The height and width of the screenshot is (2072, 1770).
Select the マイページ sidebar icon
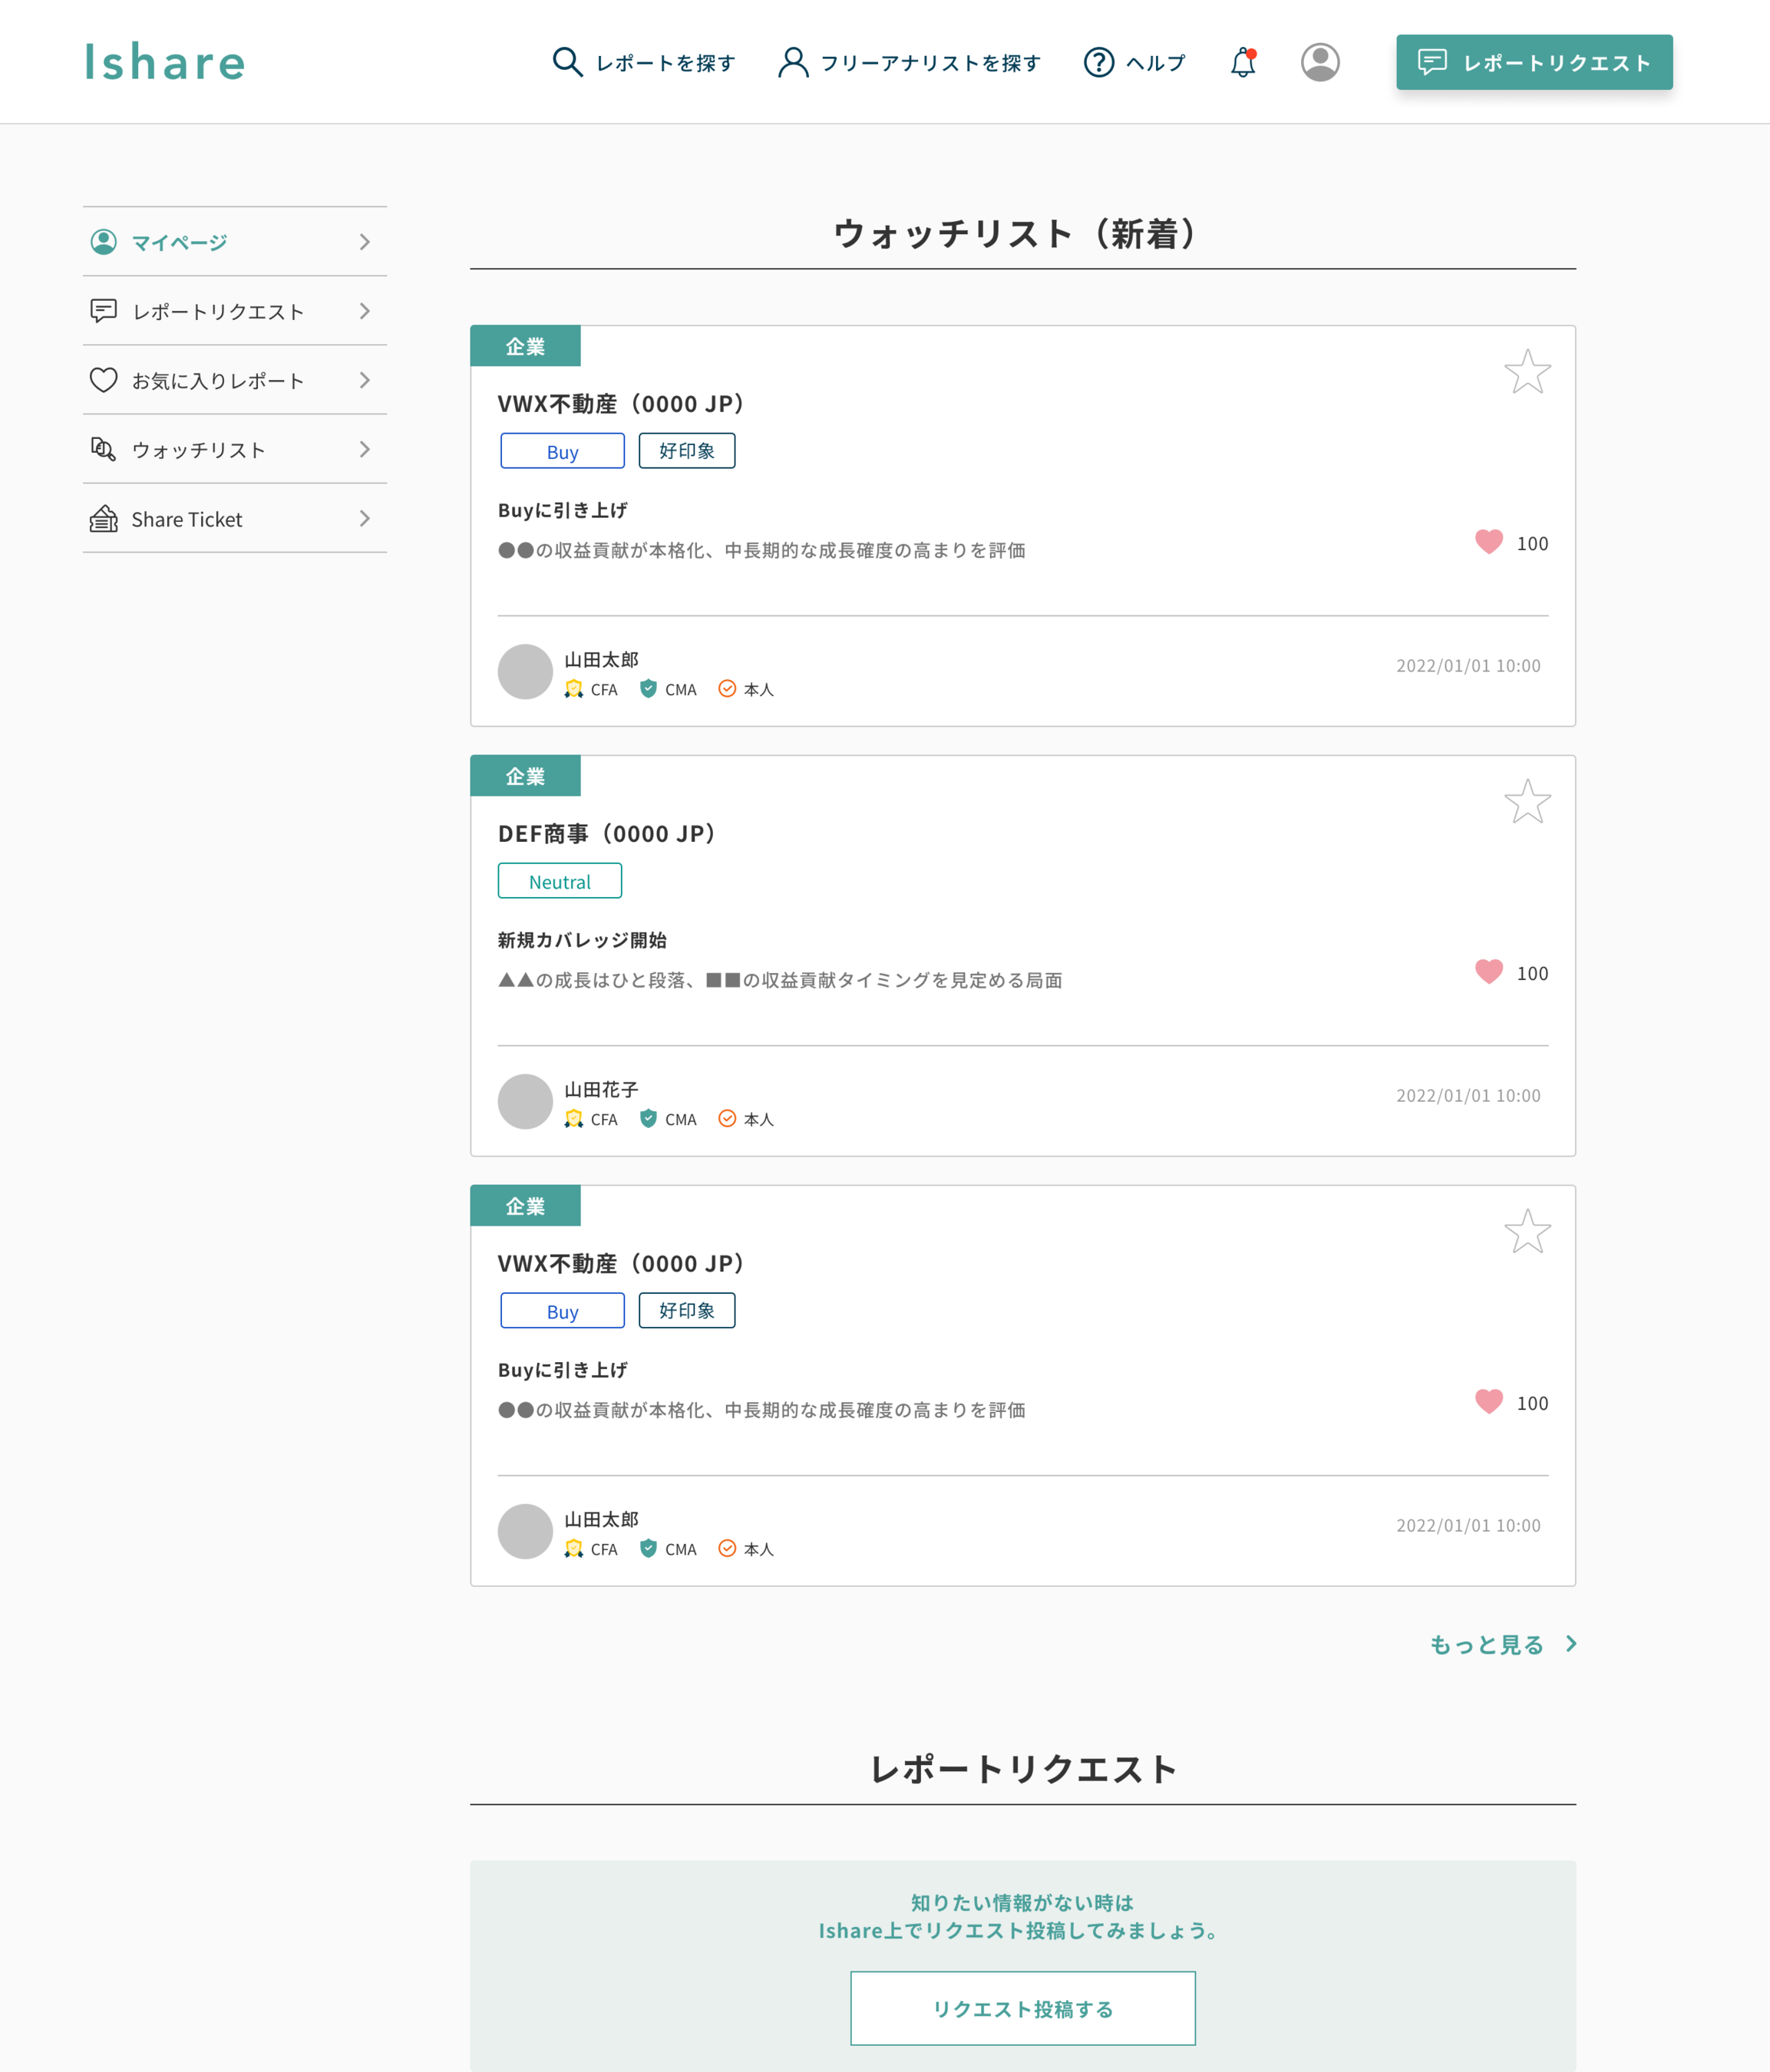click(x=104, y=241)
